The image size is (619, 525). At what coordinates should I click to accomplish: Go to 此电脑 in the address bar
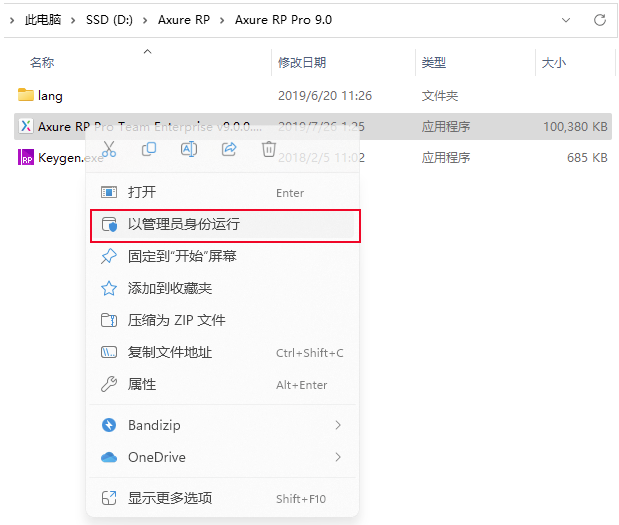point(43,20)
